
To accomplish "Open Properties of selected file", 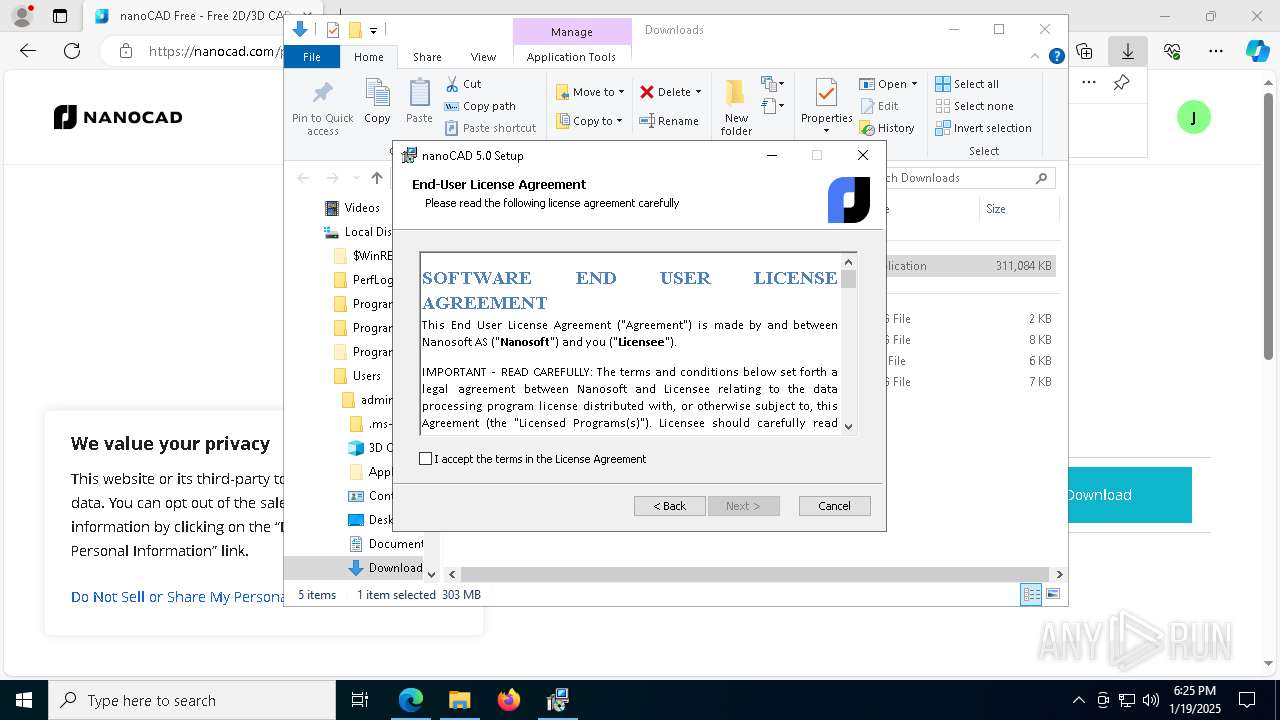I will (826, 106).
